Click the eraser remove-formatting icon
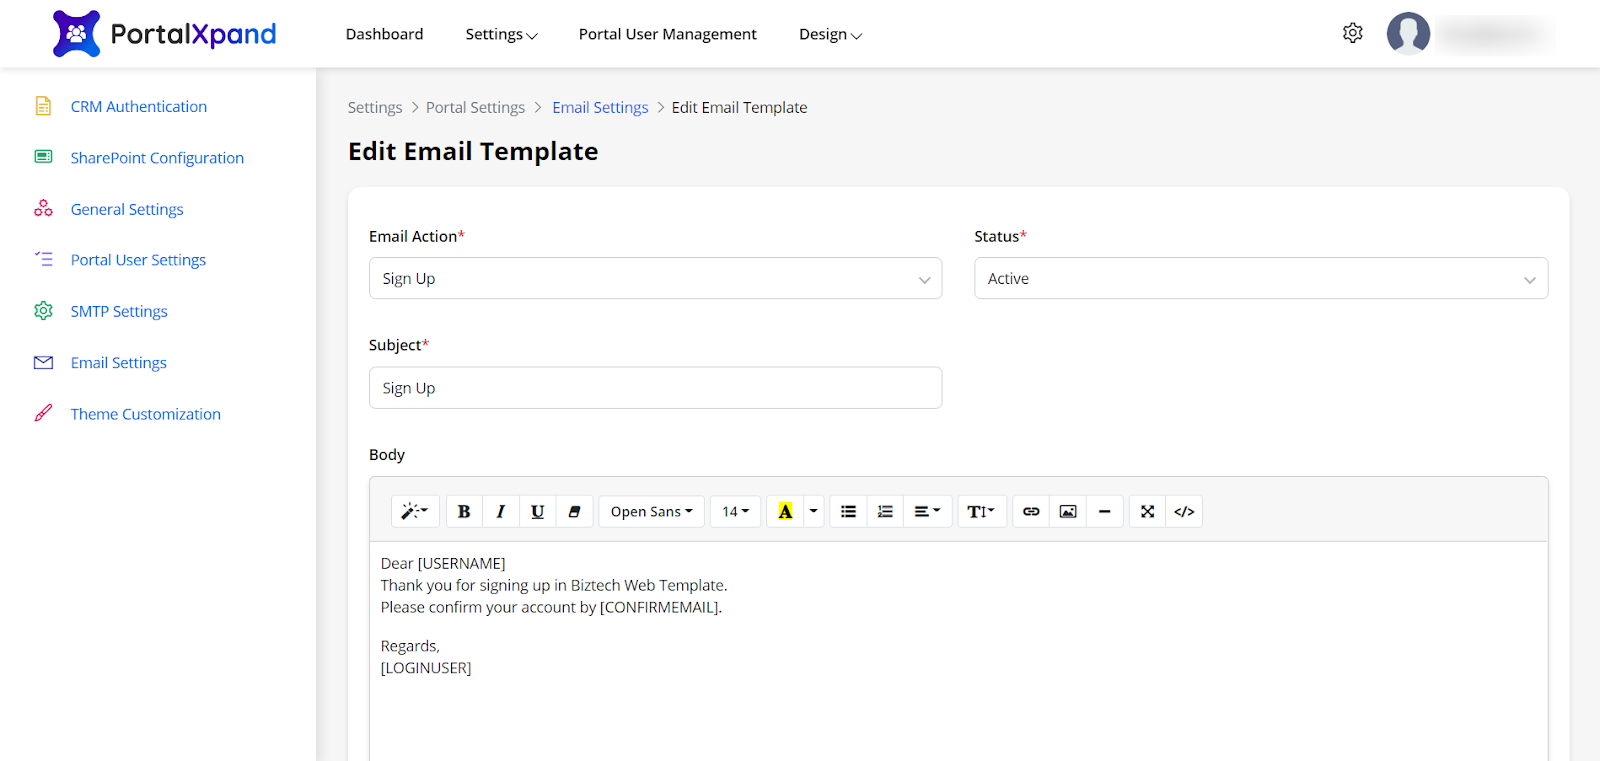 click(x=574, y=511)
